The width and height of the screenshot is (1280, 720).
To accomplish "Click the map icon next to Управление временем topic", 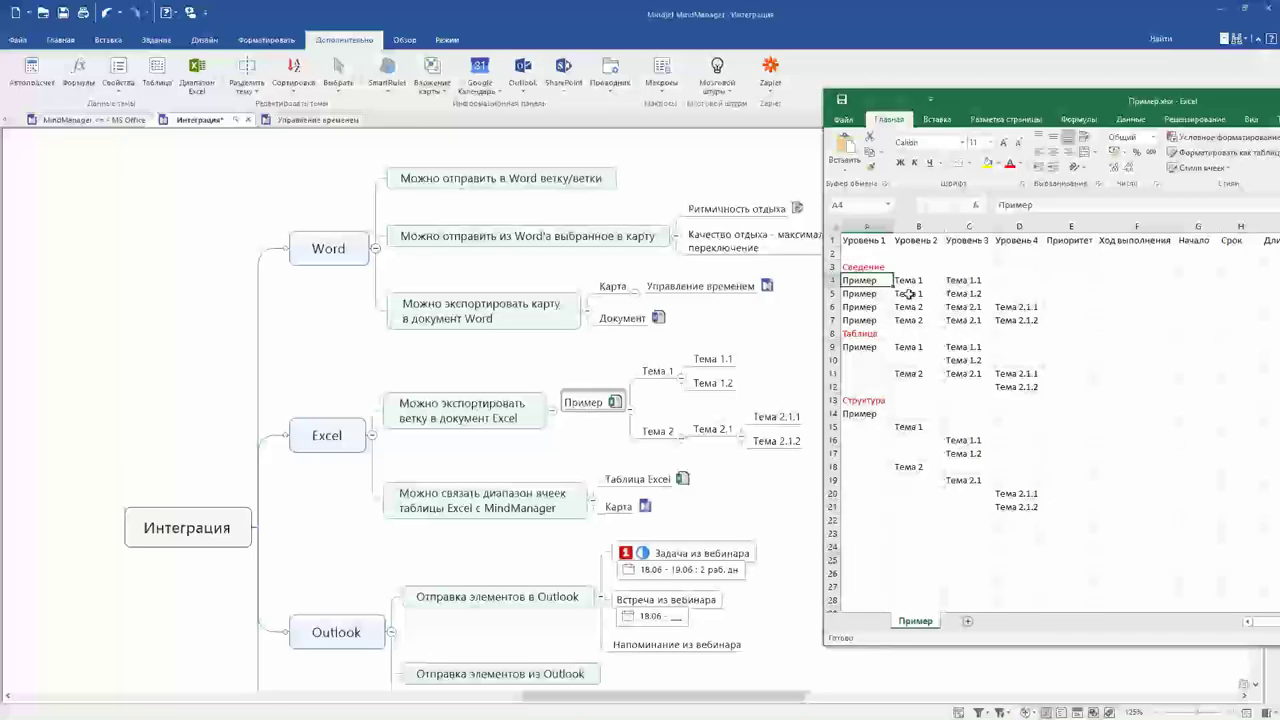I will tap(767, 285).
